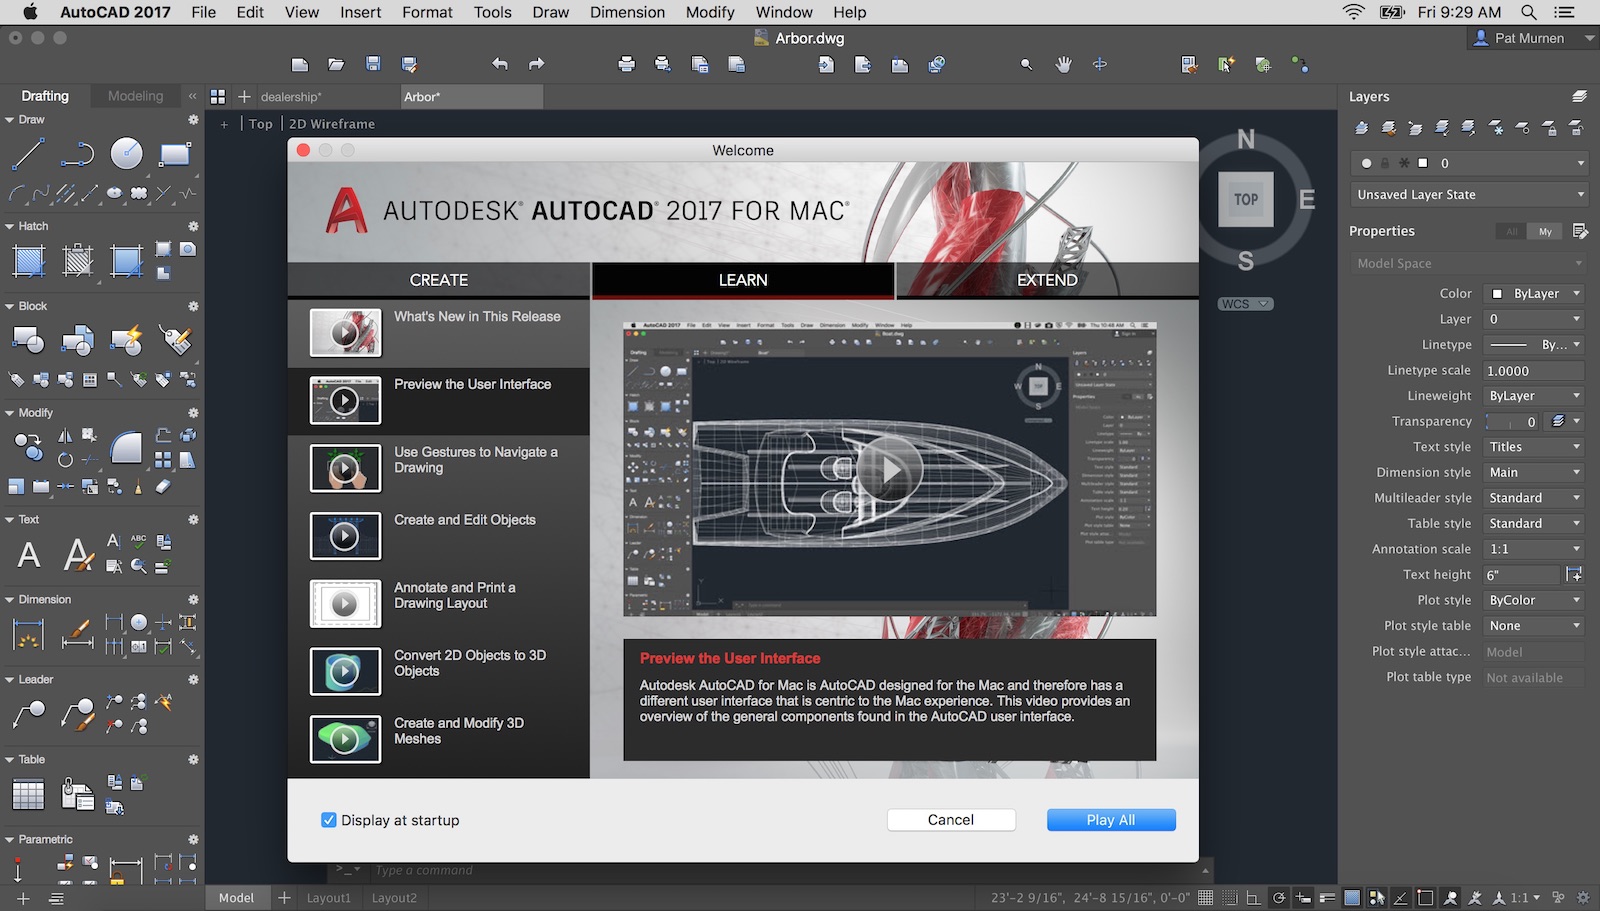
Task: Activate the Pan hand tool
Action: tap(1063, 64)
